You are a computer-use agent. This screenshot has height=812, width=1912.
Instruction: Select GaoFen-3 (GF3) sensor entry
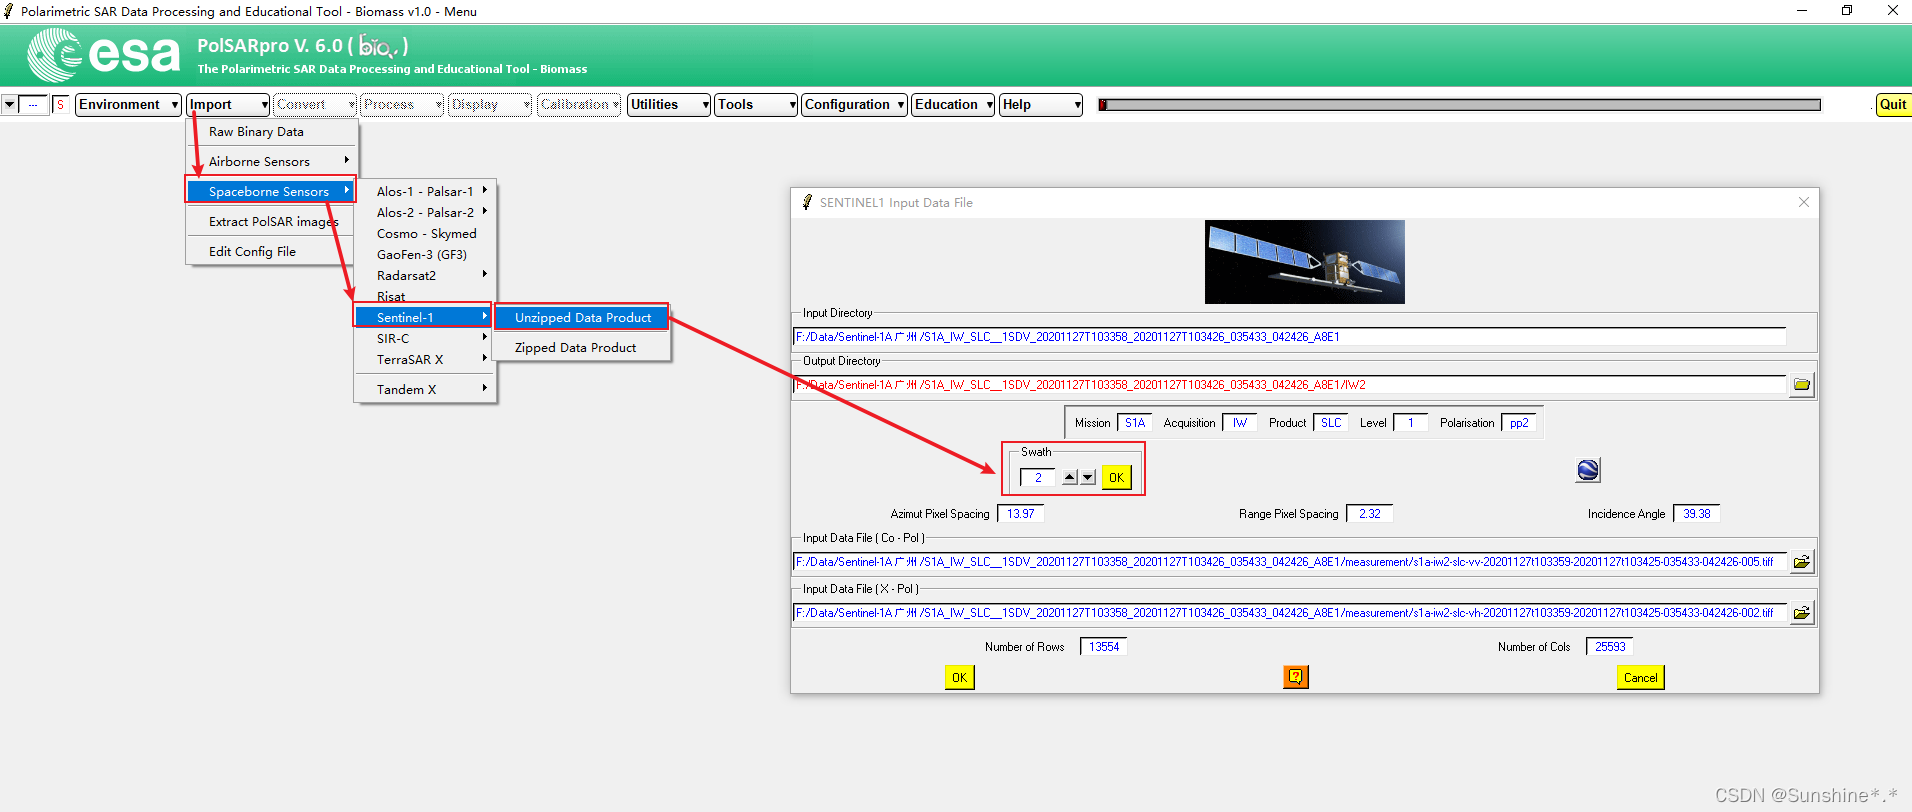[x=425, y=254]
